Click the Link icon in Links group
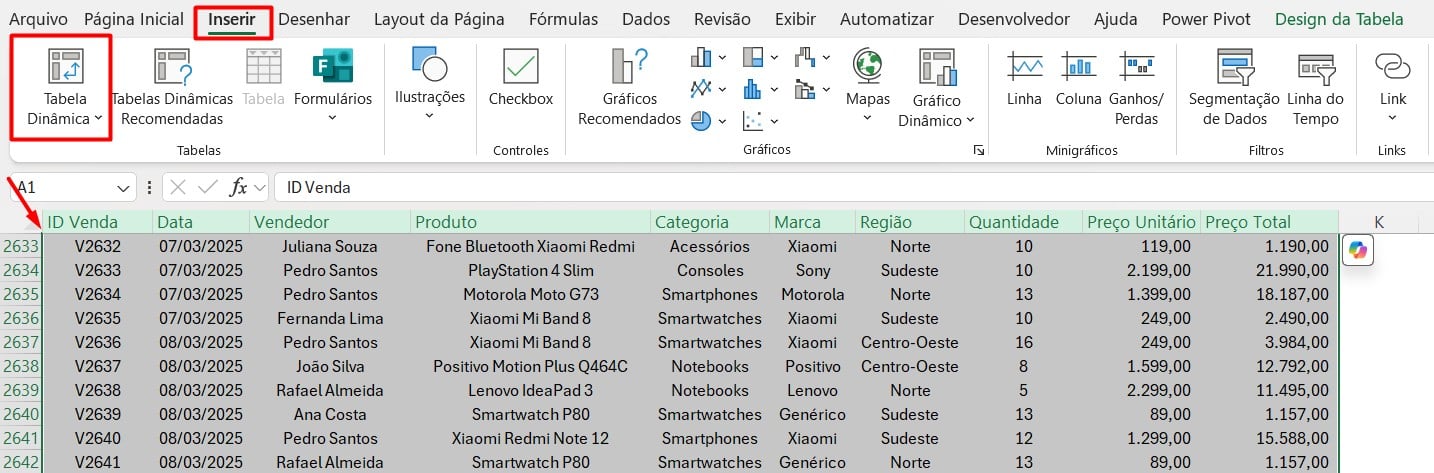 tap(1392, 66)
